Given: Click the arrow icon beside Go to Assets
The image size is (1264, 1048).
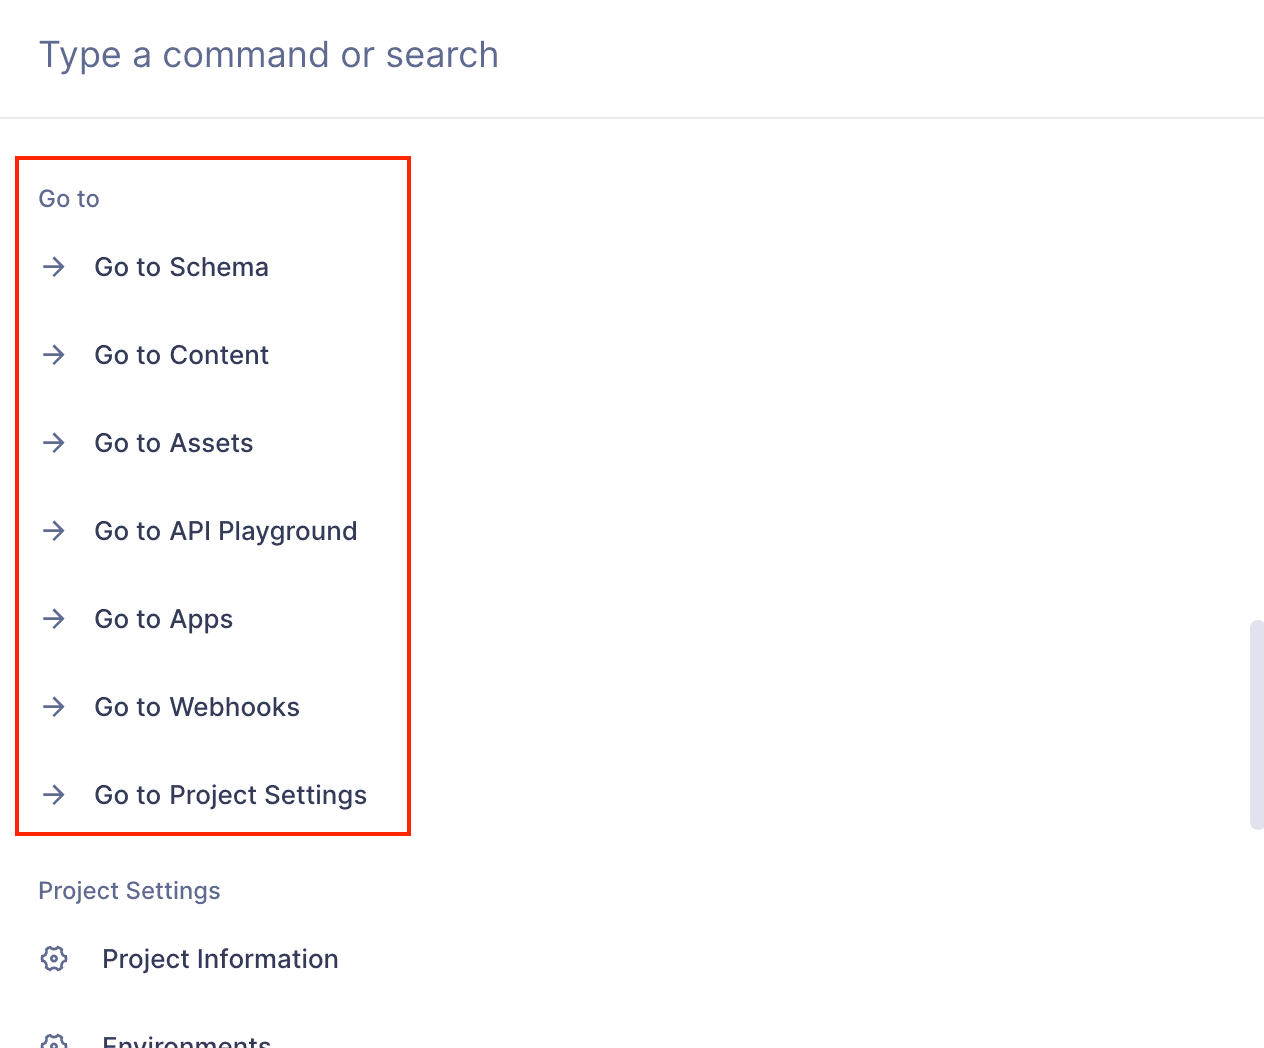Looking at the screenshot, I should (53, 442).
